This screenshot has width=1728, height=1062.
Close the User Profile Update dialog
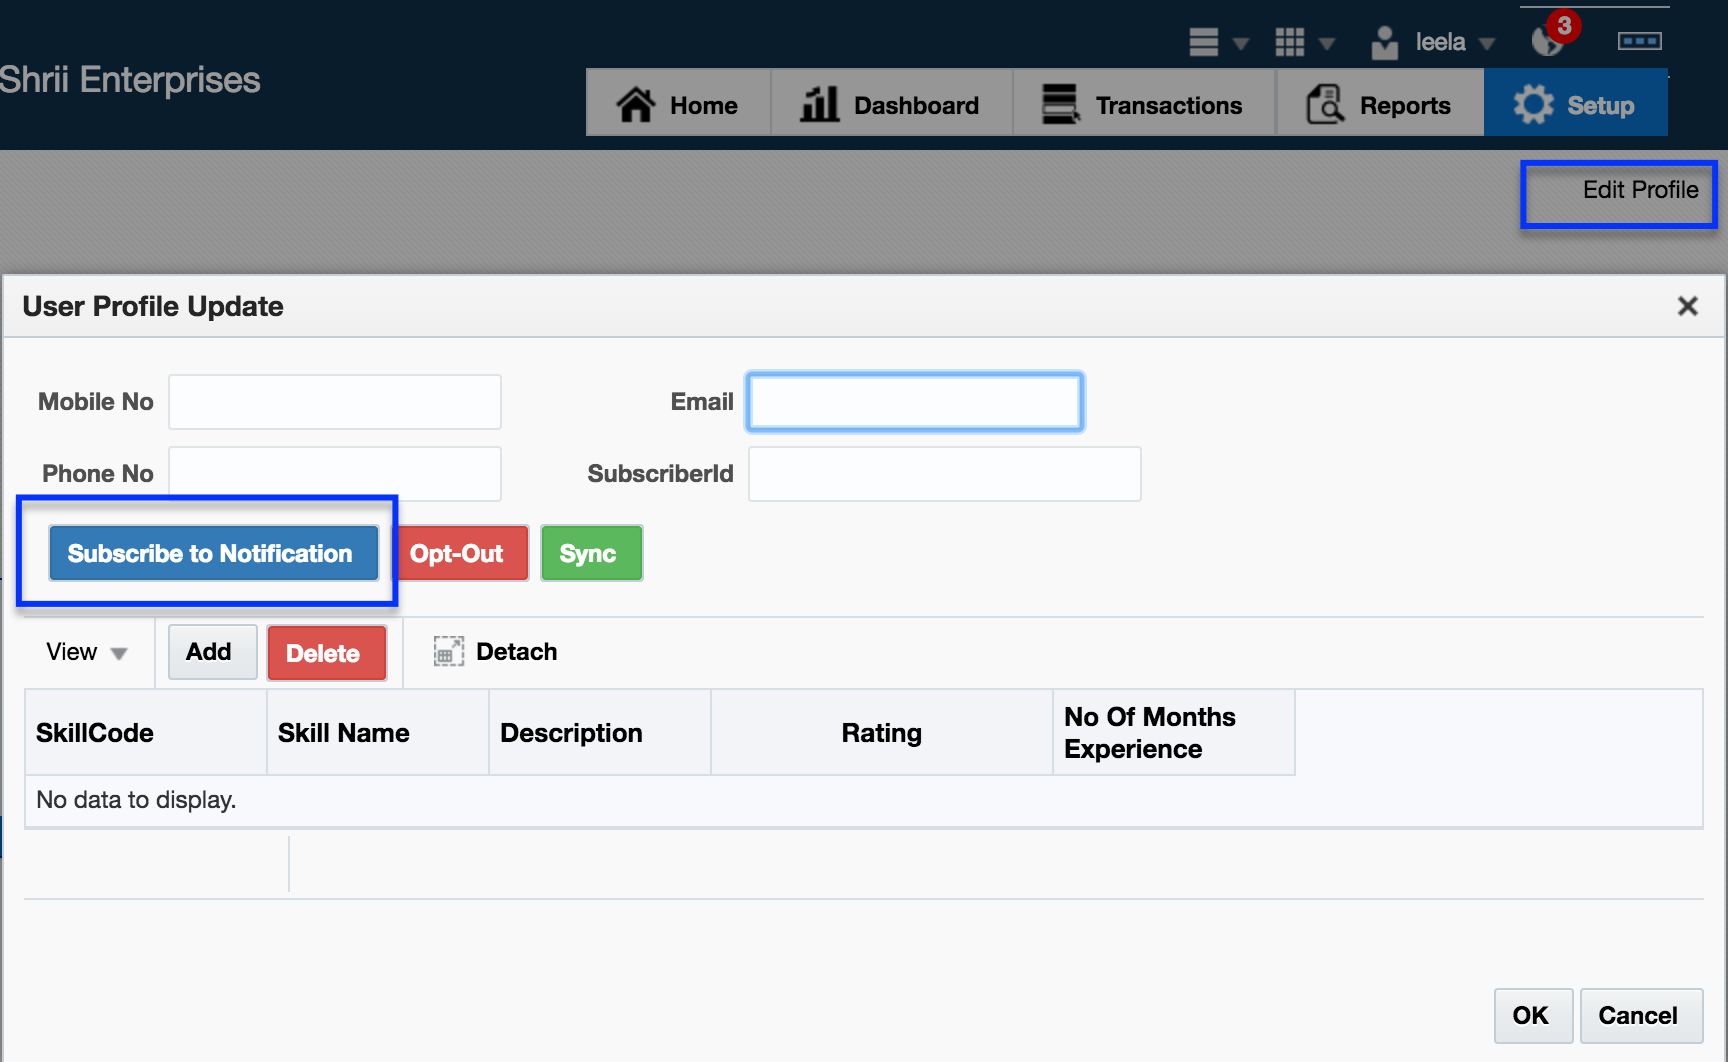1687,306
